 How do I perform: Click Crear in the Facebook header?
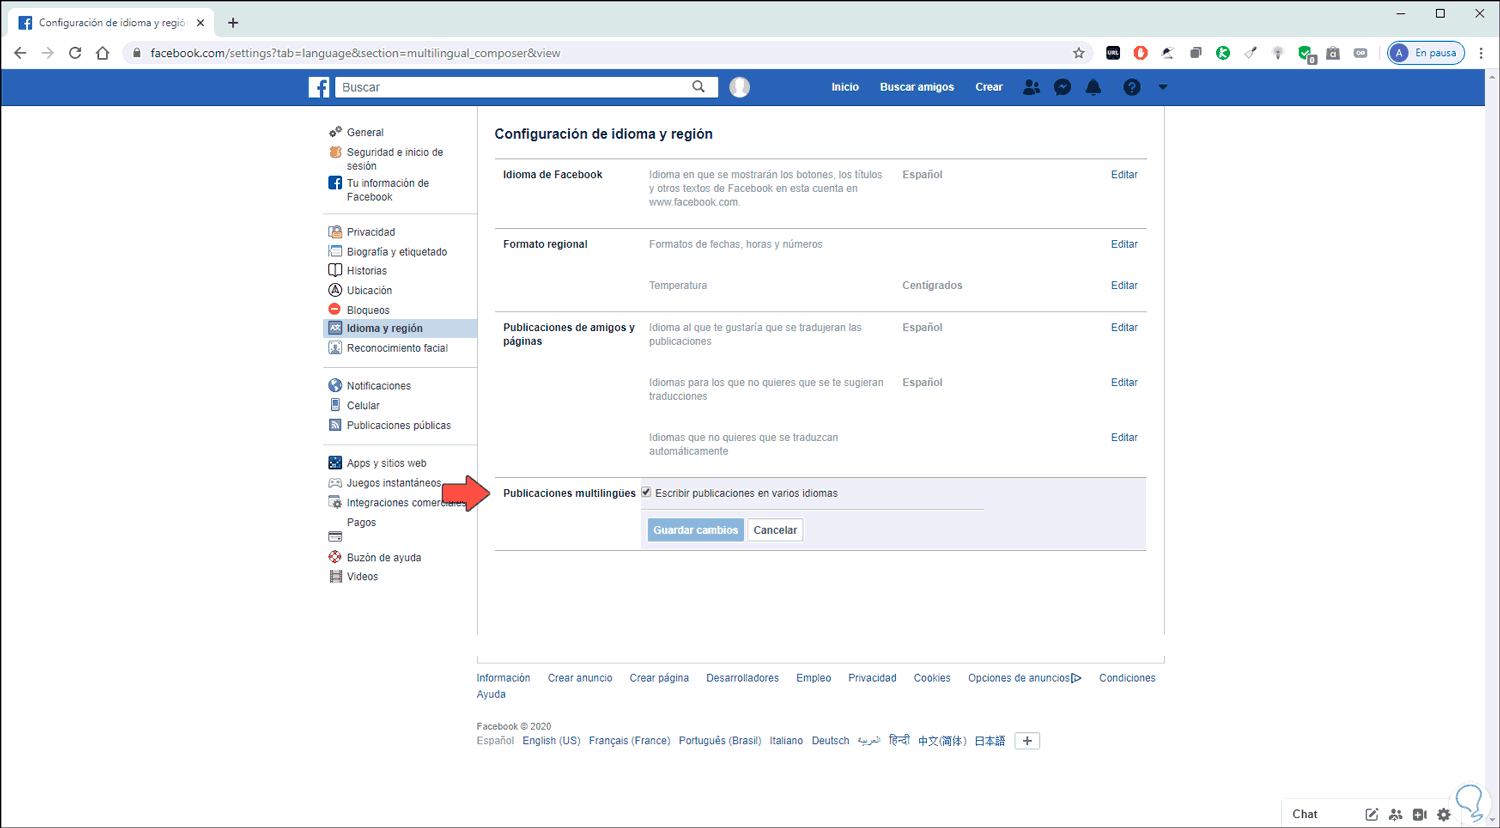[x=989, y=87]
